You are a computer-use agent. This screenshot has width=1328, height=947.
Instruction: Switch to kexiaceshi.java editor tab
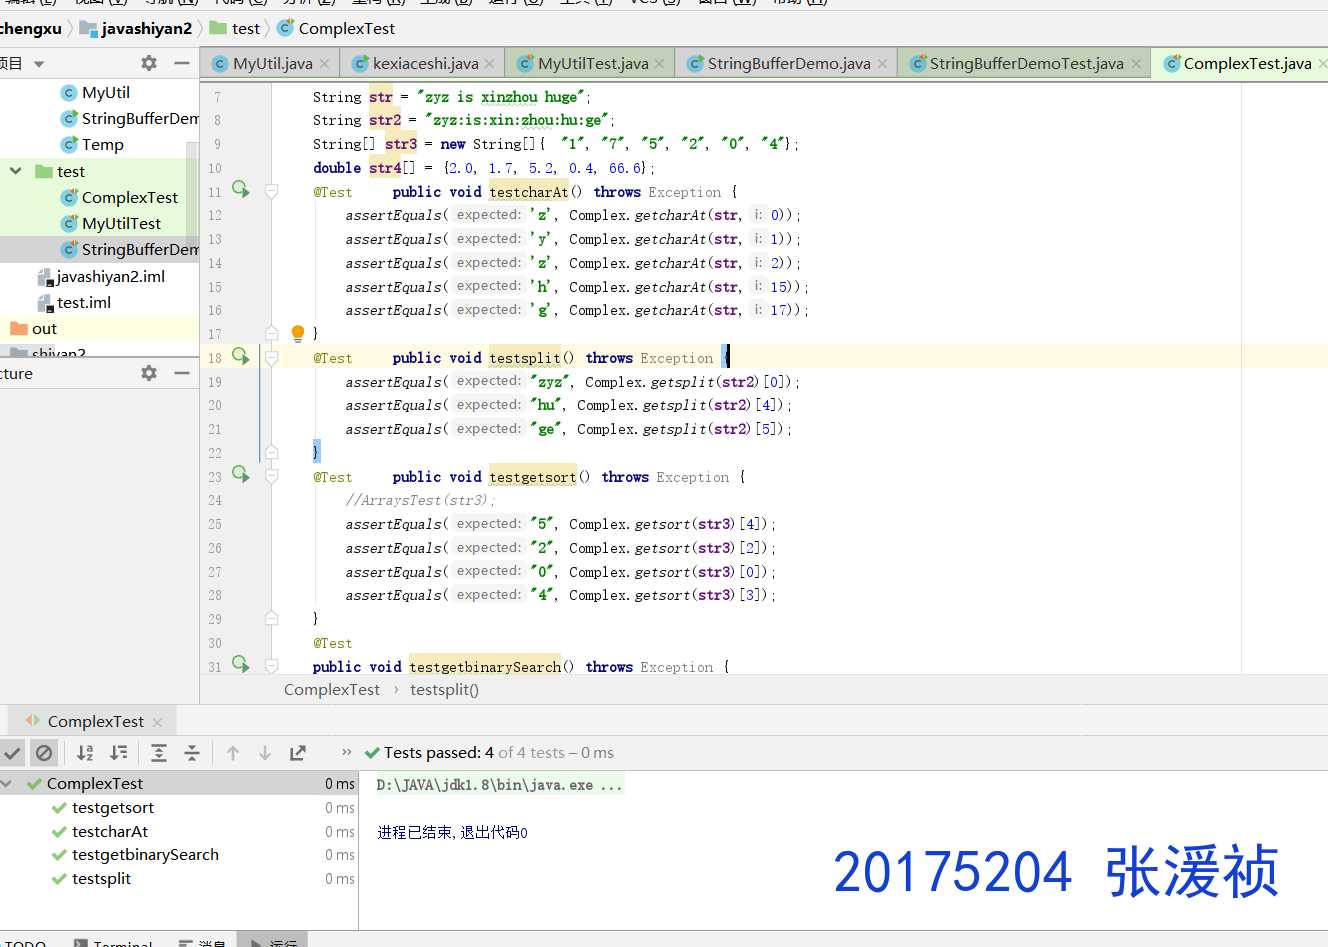coord(423,64)
